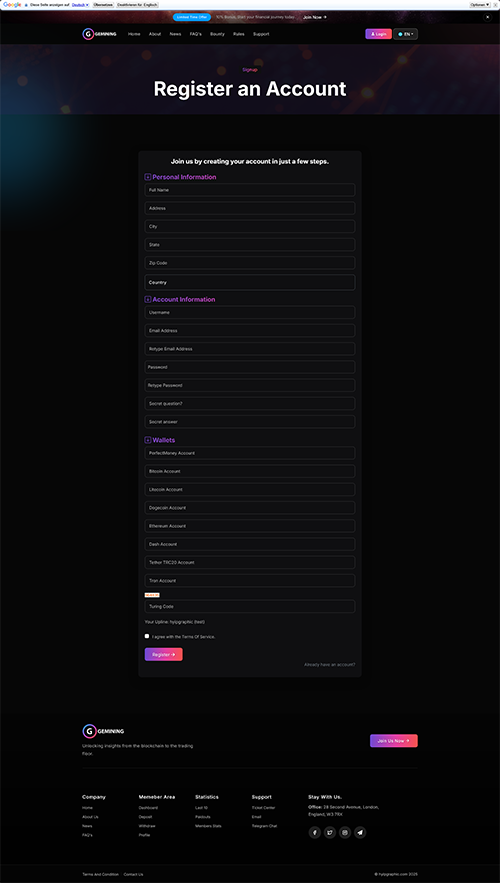Open the Instagram social icon in footer
This screenshot has height=883, width=500.
pyautogui.click(x=345, y=832)
